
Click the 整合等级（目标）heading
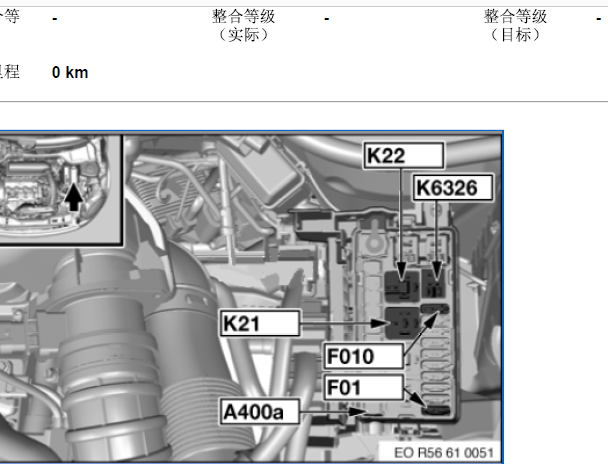515,26
